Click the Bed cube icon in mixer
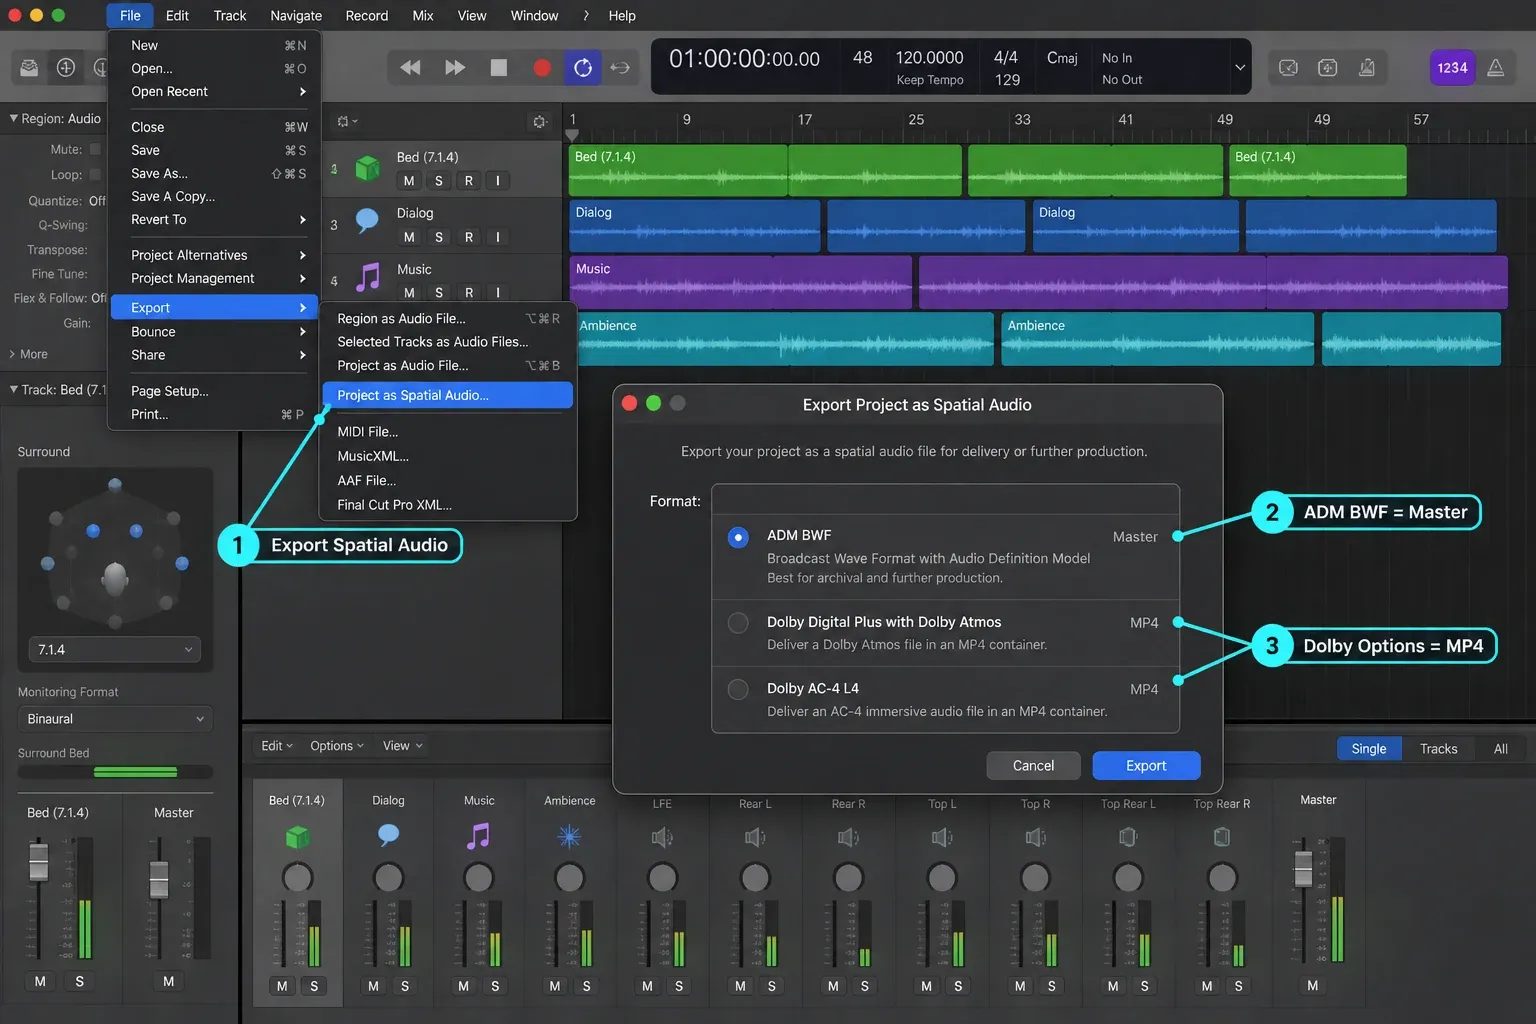1536x1024 pixels. 297,836
